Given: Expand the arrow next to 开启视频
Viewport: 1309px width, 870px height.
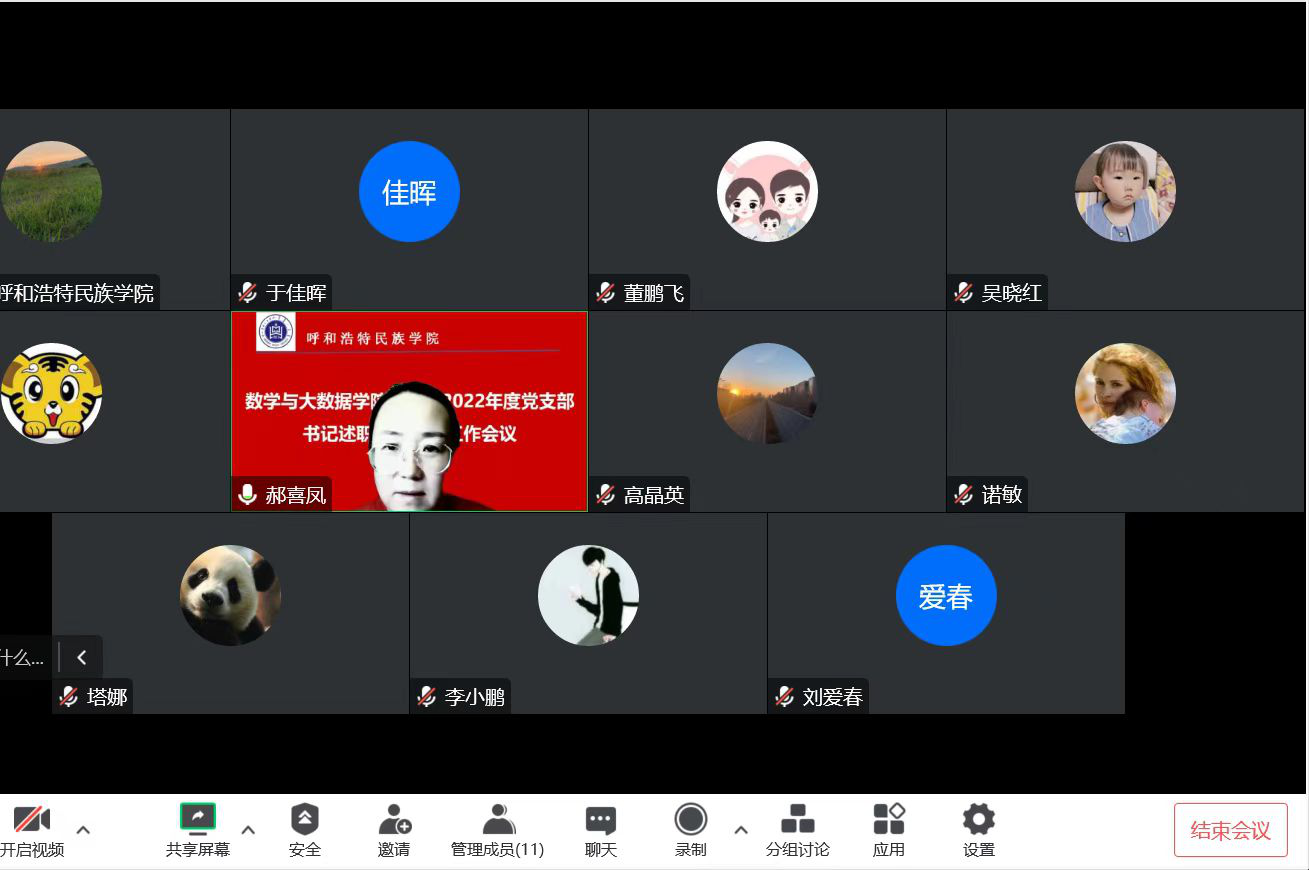Looking at the screenshot, I should [84, 829].
